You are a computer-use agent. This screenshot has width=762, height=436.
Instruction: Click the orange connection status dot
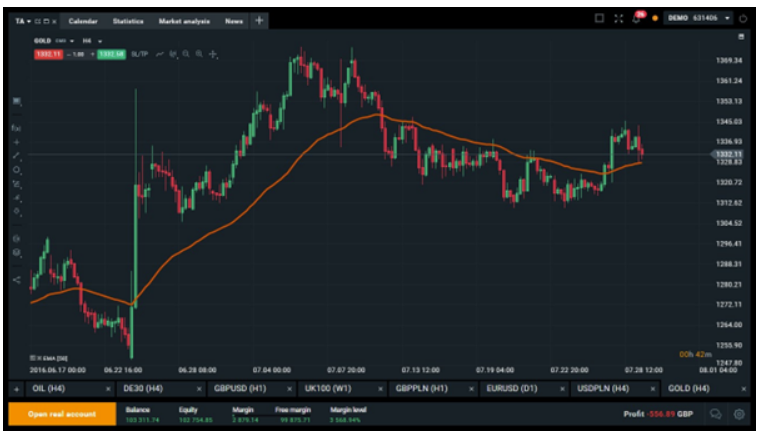click(x=655, y=18)
